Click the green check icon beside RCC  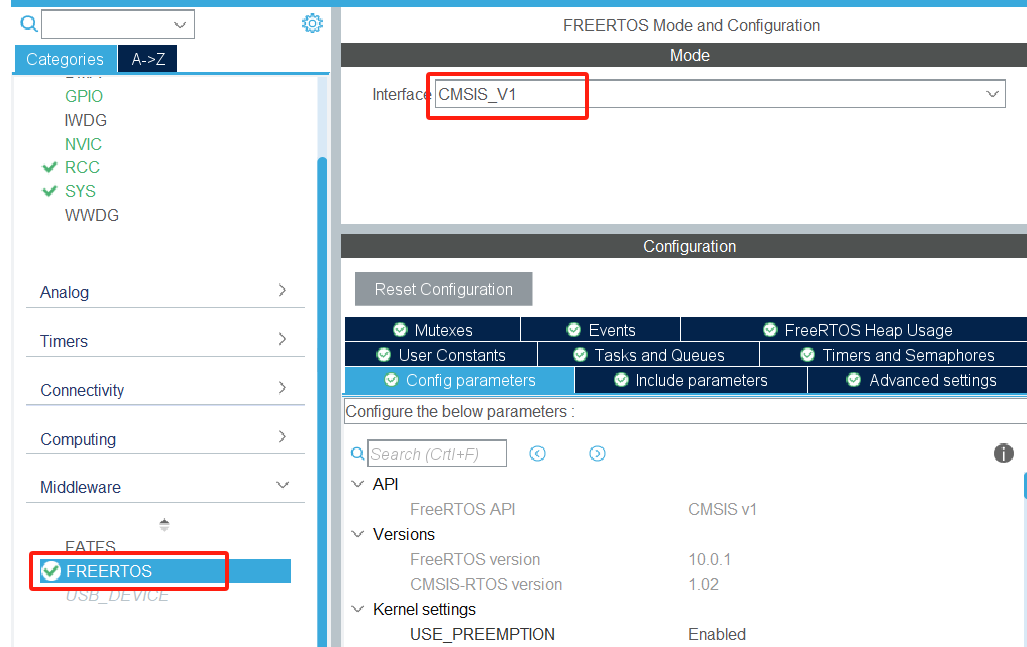pyautogui.click(x=50, y=167)
